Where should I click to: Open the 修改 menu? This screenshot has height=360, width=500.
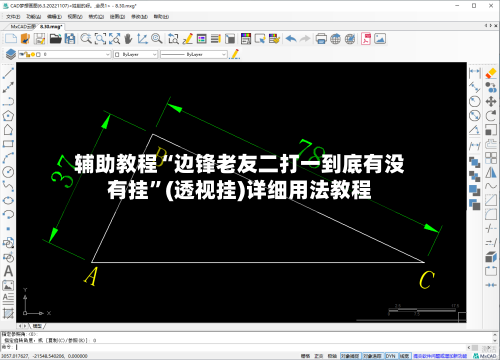pyautogui.click(x=139, y=16)
